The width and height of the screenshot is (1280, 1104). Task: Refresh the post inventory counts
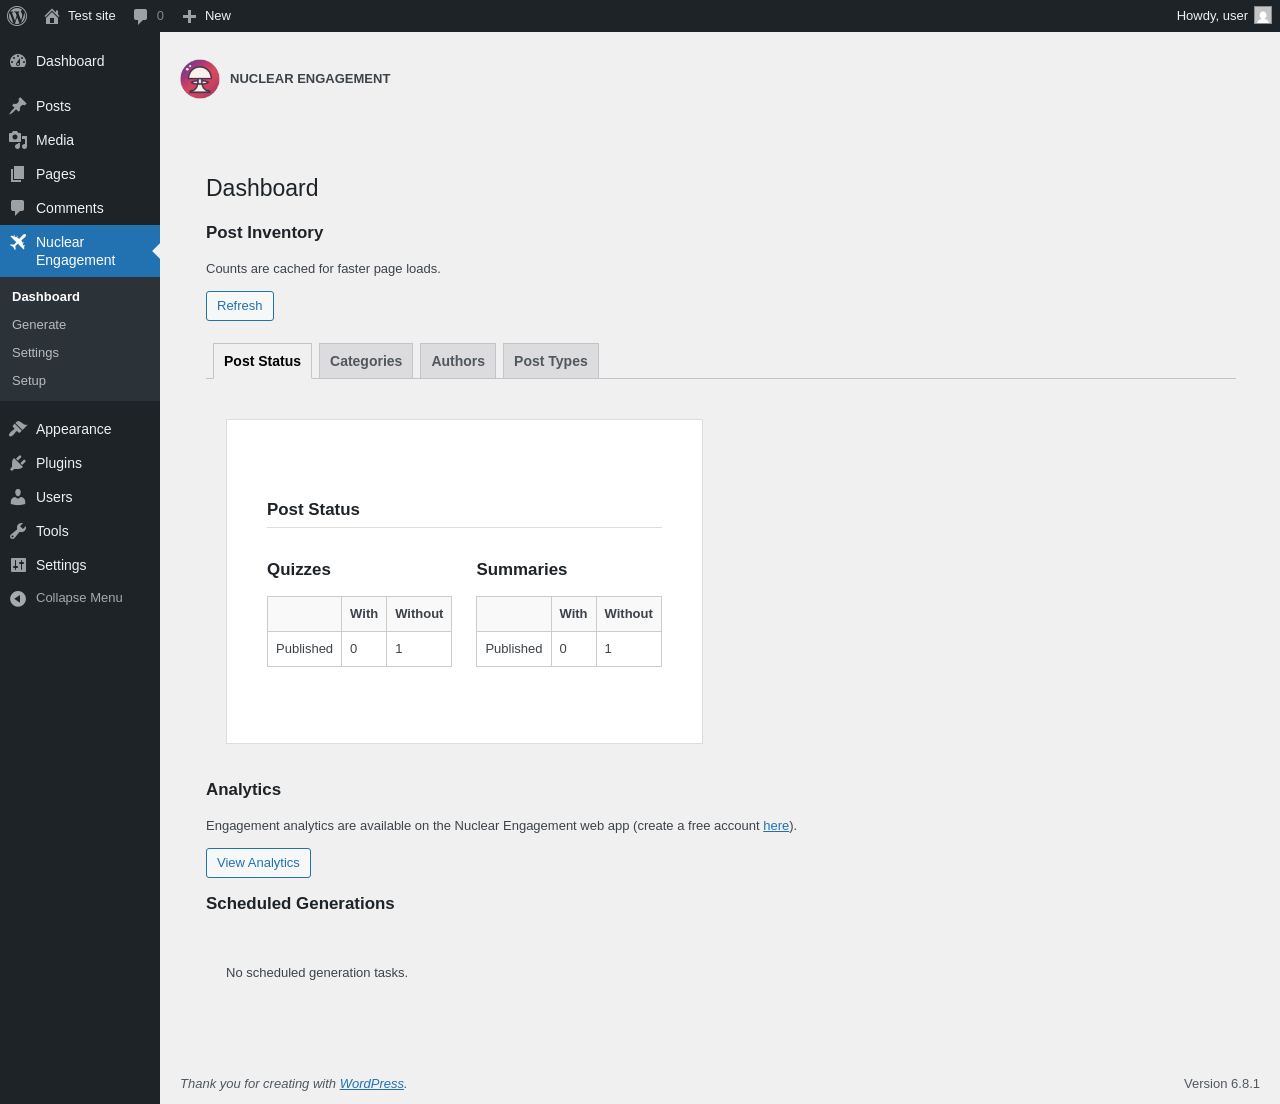click(x=240, y=306)
